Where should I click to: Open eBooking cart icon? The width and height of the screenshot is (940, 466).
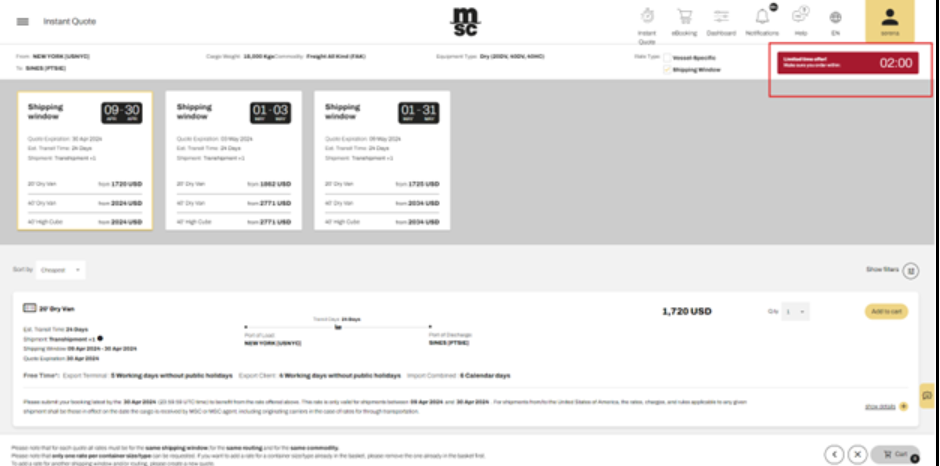[x=684, y=16]
